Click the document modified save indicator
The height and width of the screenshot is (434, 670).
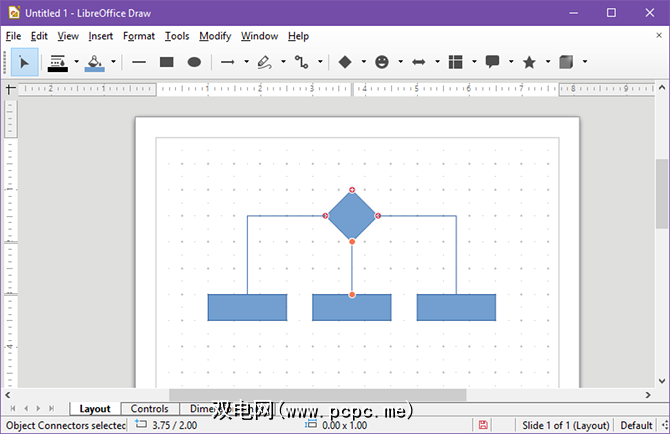(x=483, y=426)
